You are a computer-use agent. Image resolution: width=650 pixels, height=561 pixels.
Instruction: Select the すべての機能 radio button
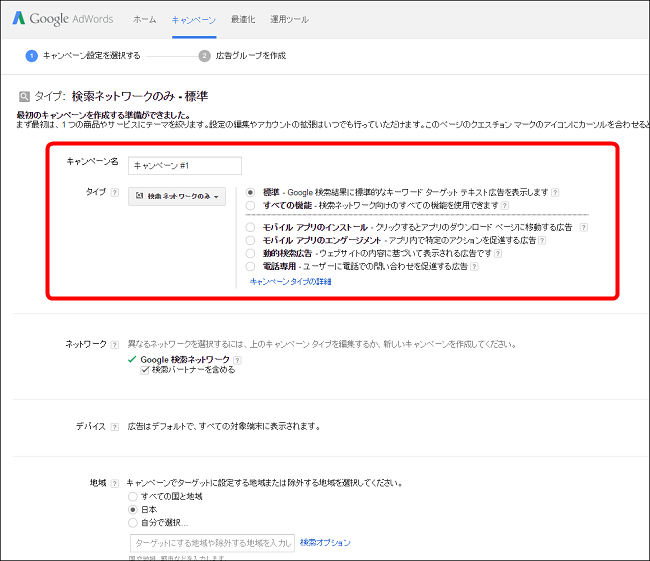coord(250,205)
